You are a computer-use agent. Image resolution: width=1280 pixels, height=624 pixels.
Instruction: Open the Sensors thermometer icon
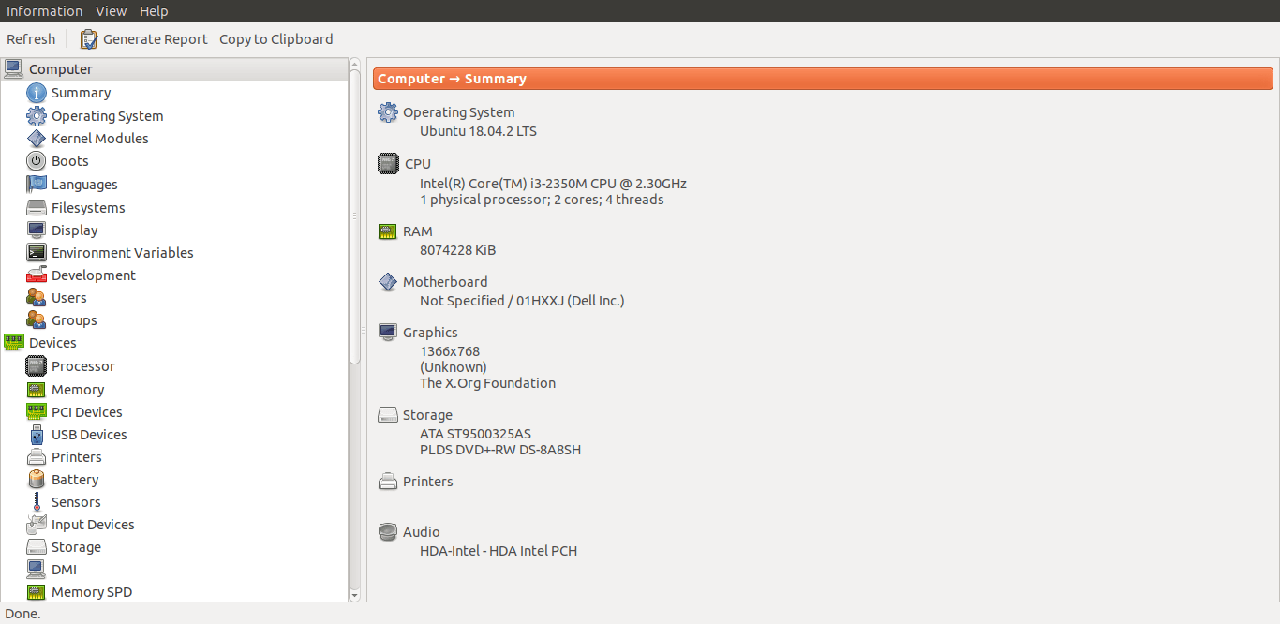coord(36,502)
